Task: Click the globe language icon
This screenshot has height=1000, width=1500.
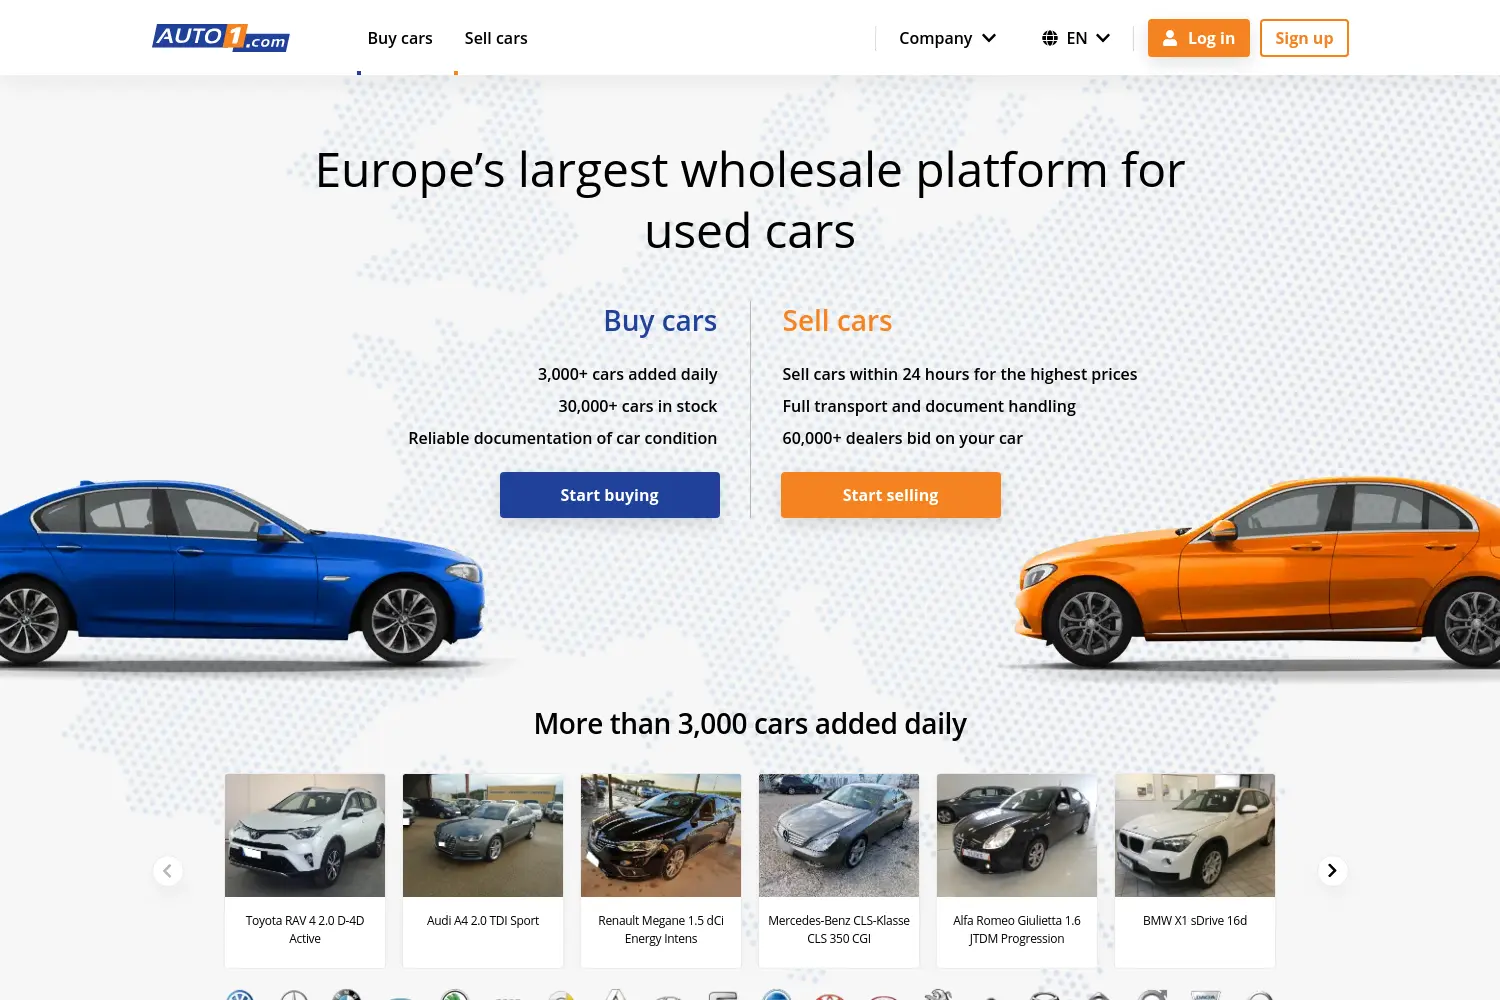Action: point(1049,38)
